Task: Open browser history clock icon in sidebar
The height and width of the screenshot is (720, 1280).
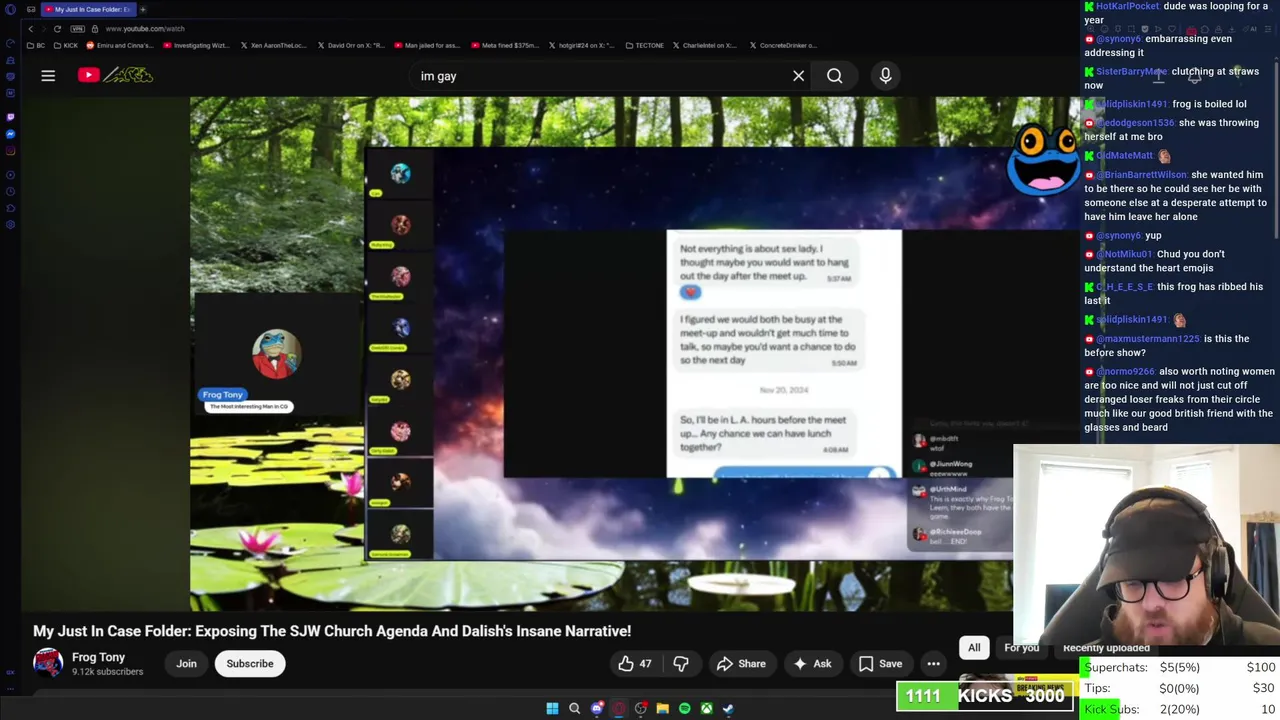Action: click(x=10, y=191)
